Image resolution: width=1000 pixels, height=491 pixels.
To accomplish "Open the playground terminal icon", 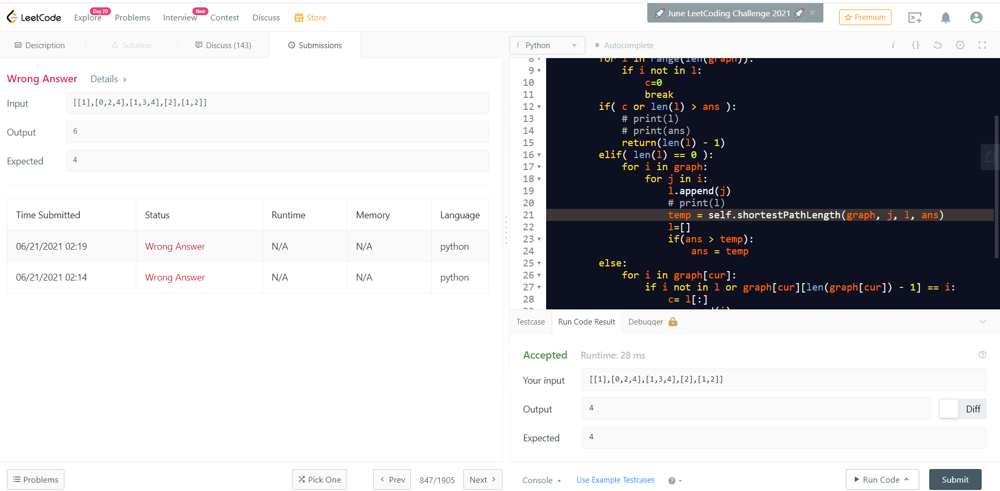I will pyautogui.click(x=915, y=18).
